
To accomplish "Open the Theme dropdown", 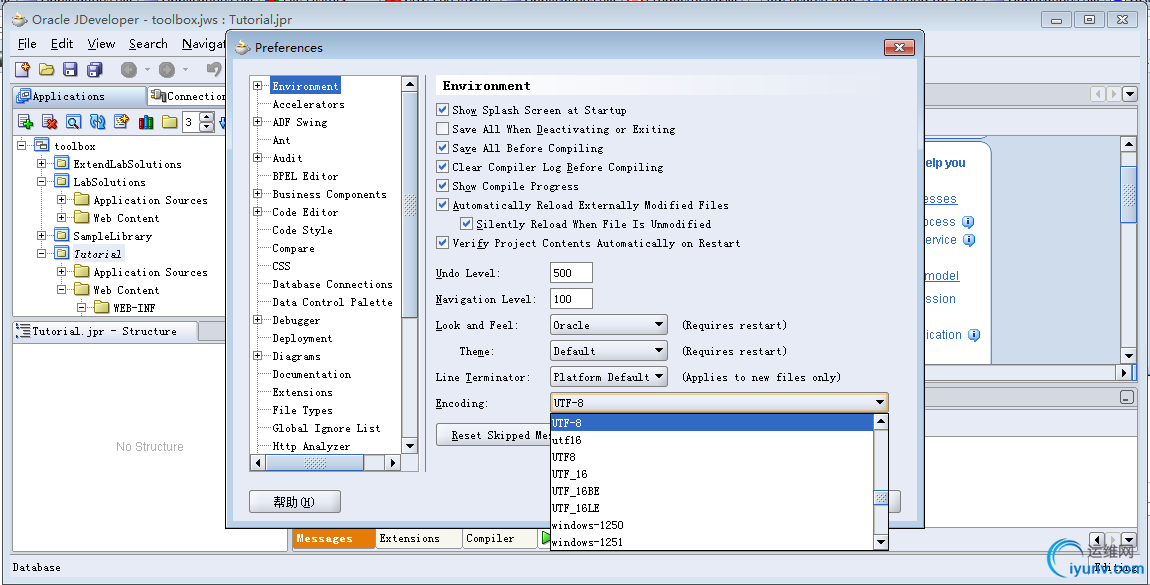I will click(x=609, y=350).
